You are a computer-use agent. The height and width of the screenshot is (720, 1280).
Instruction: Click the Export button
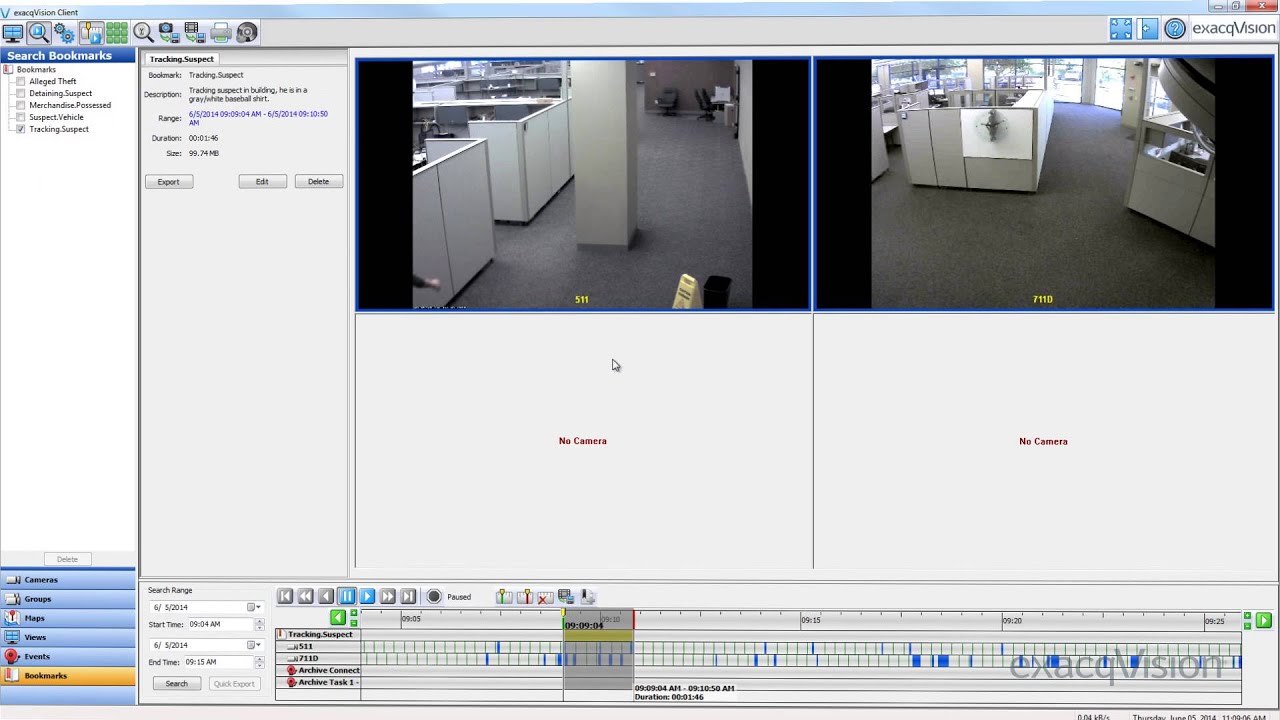pyautogui.click(x=169, y=182)
